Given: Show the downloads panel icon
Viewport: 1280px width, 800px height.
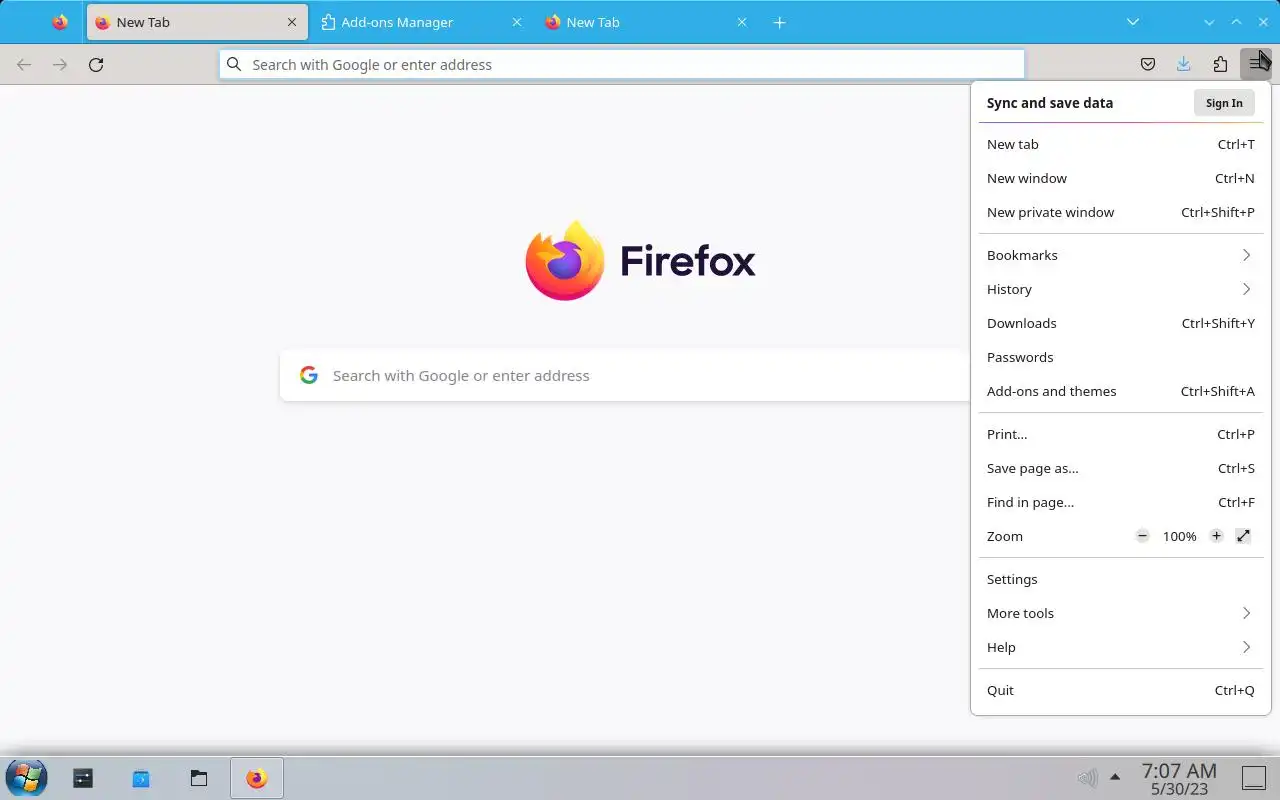Looking at the screenshot, I should [x=1184, y=64].
